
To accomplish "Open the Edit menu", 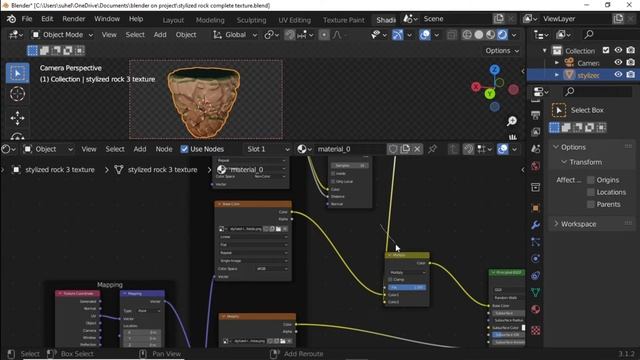I will [47, 19].
